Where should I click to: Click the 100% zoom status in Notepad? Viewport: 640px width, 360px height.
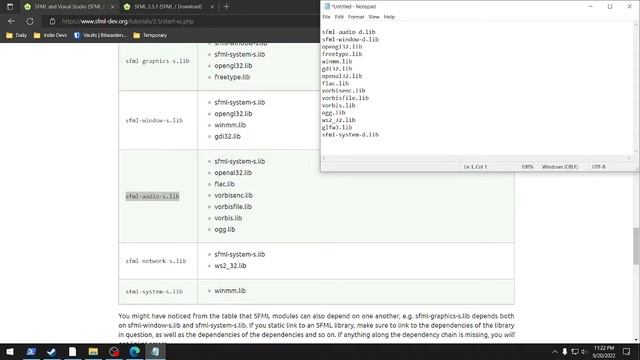pos(527,167)
